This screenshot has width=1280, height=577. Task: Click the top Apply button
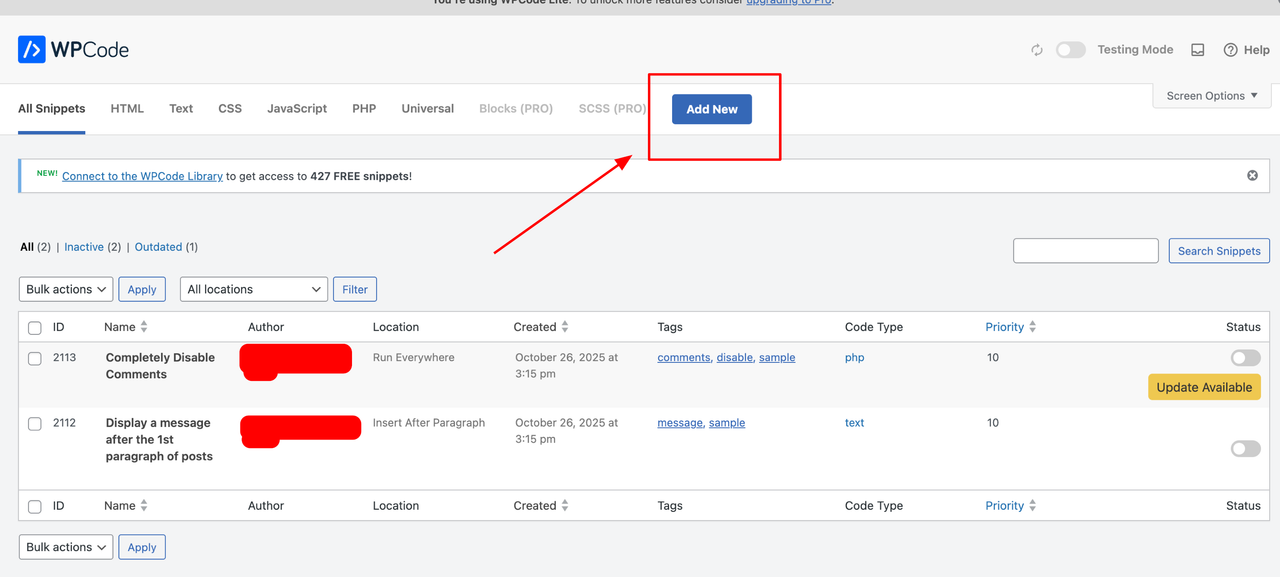tap(142, 289)
